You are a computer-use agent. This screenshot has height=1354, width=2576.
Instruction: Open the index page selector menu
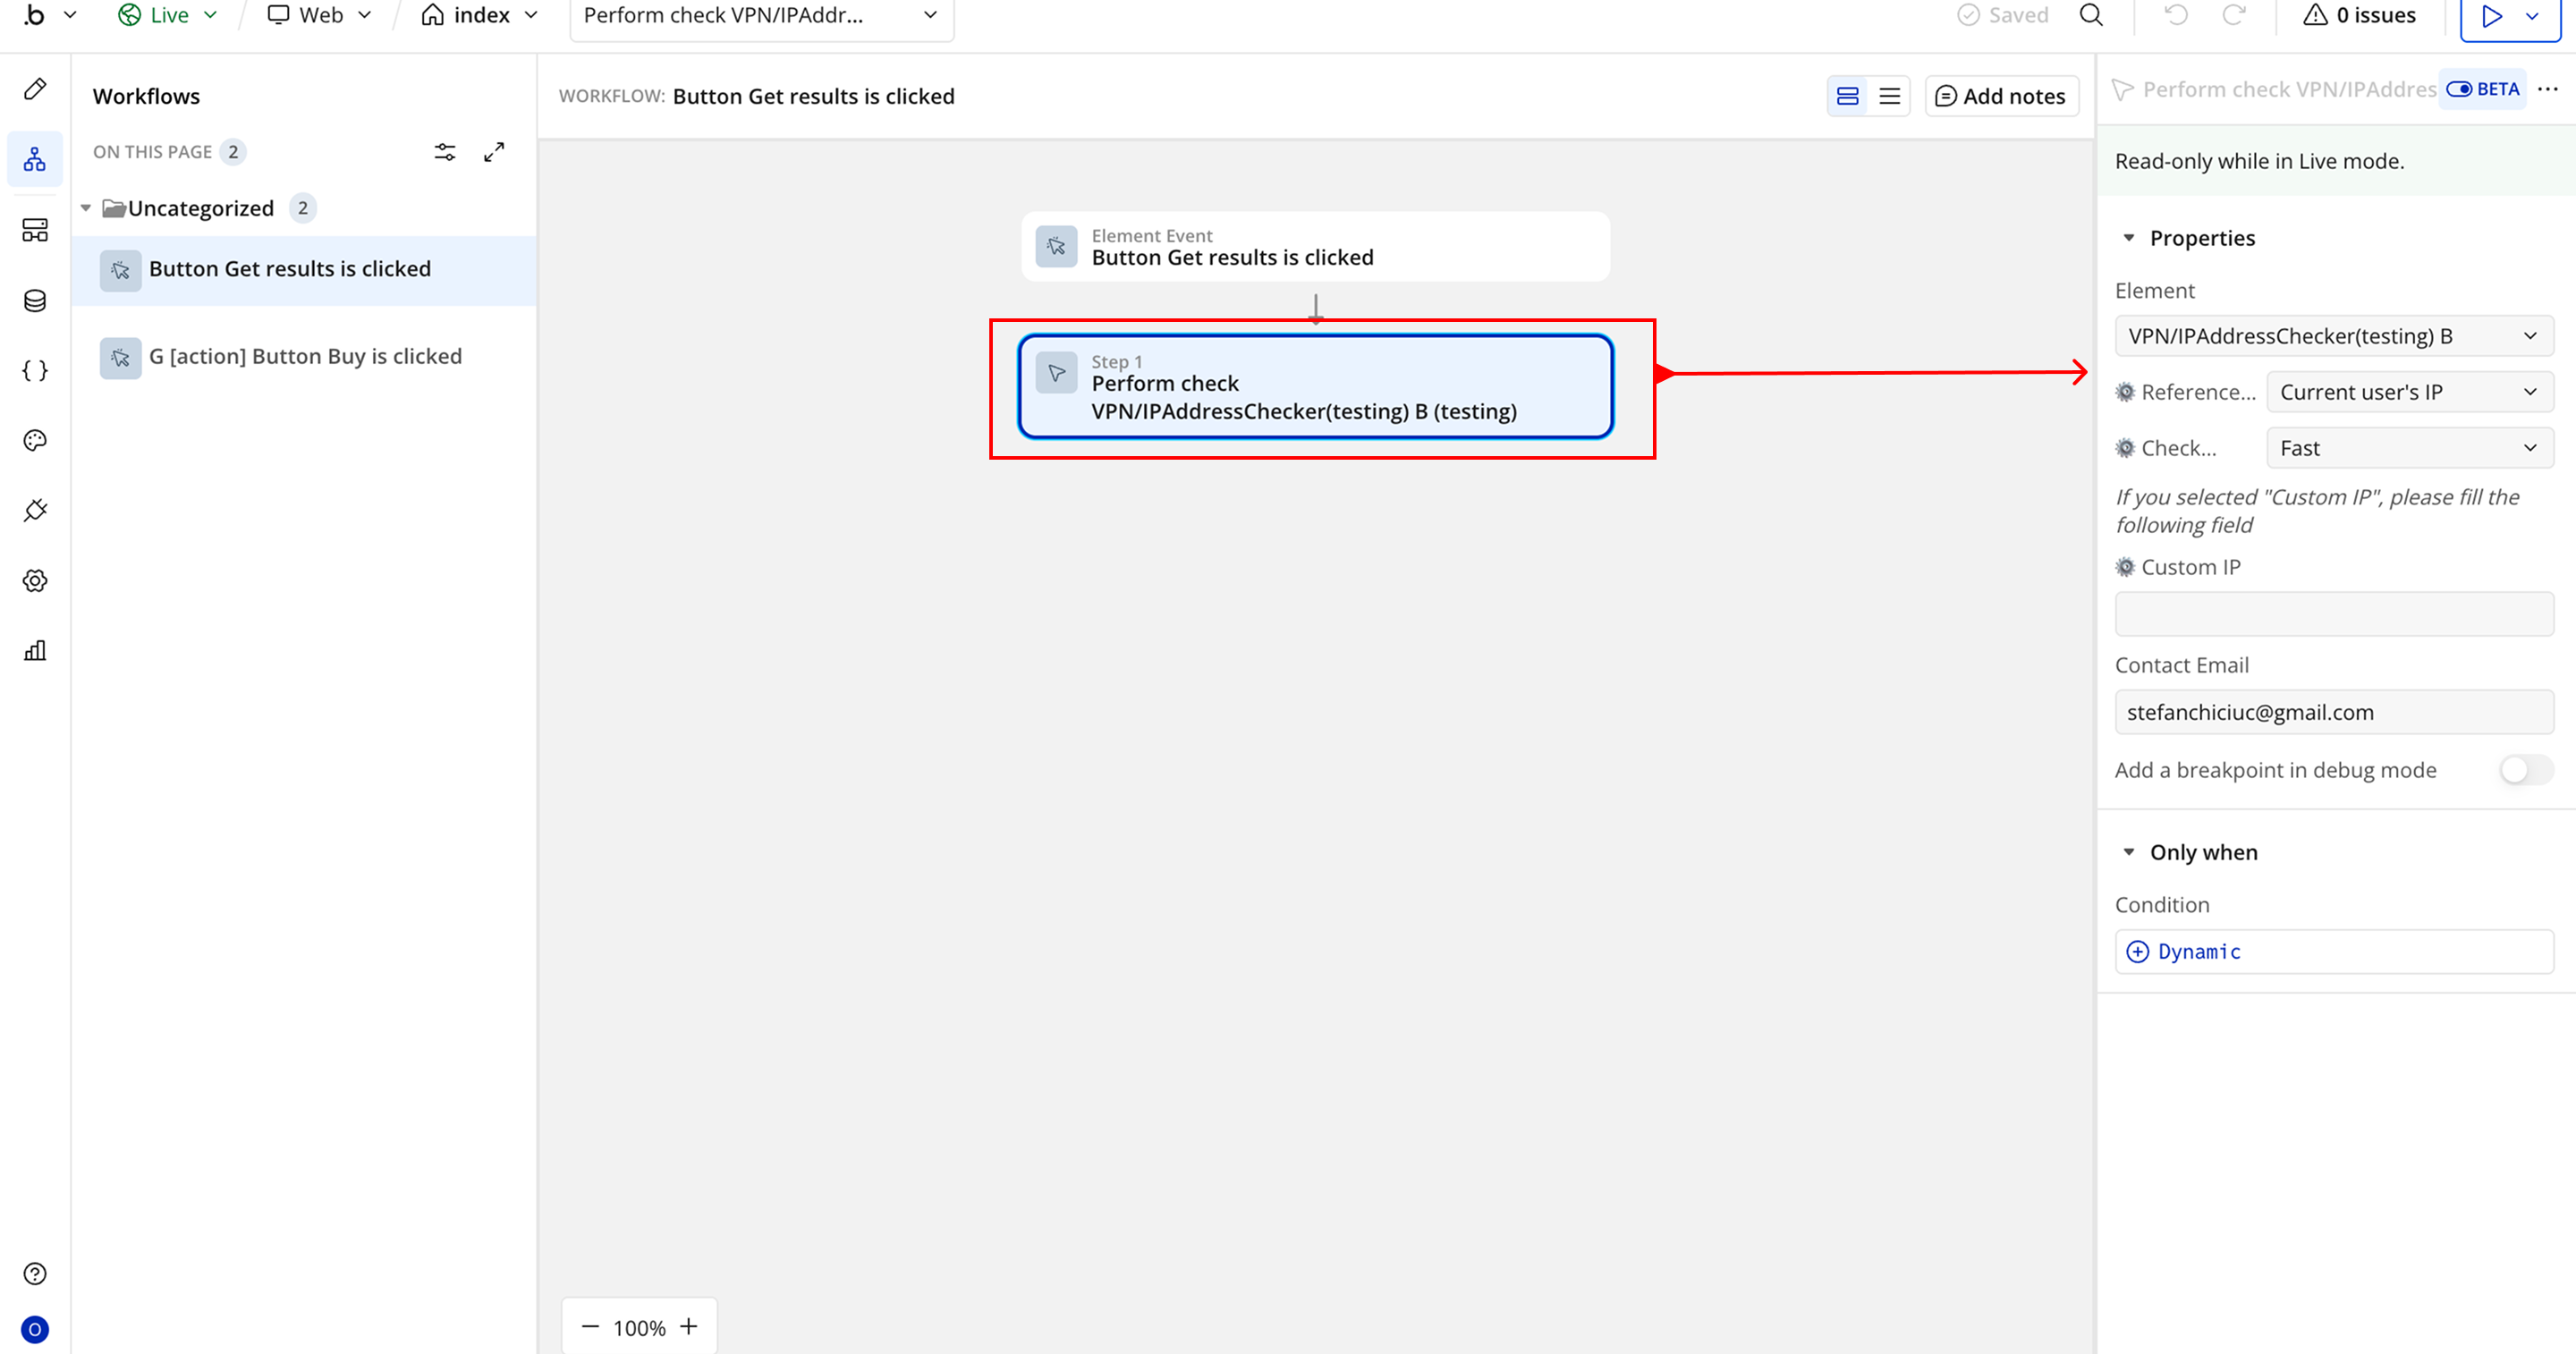click(x=480, y=15)
